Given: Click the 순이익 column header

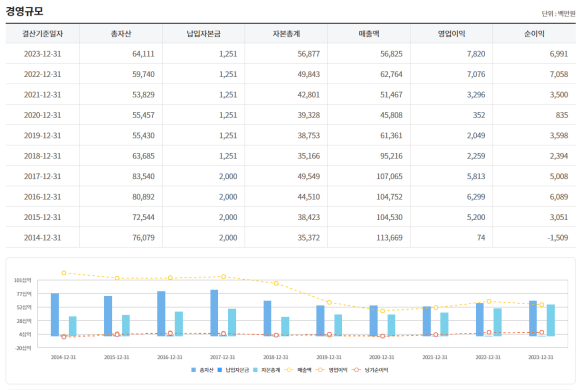Looking at the screenshot, I should click(534, 34).
